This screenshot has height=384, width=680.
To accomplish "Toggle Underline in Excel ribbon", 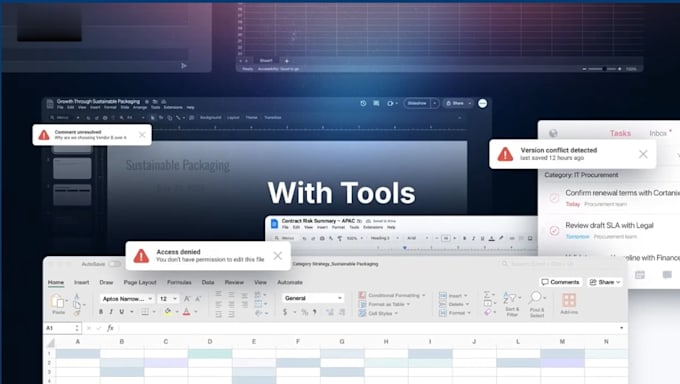I will click(x=121, y=312).
